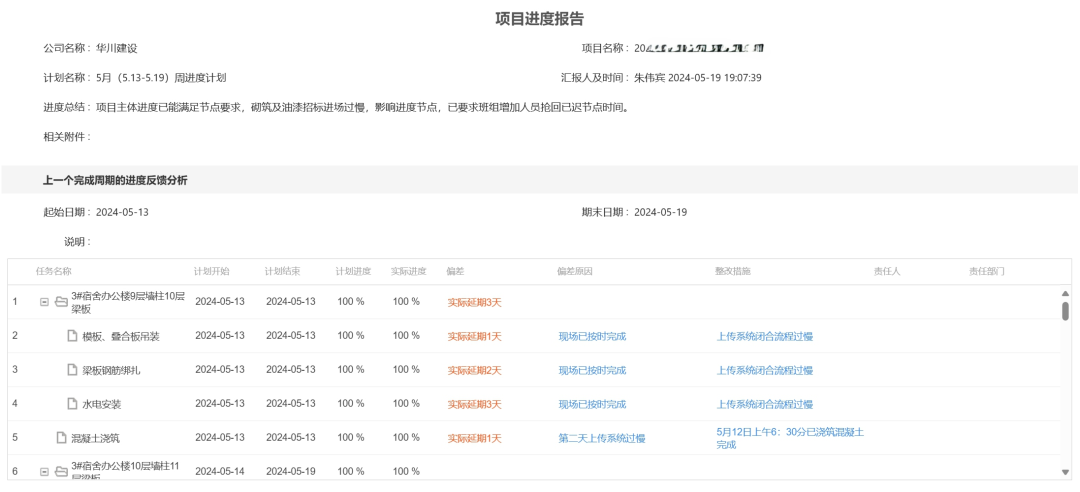Screen dimensions: 1080x492
Task: Click 实际延期1天 in 混凝土浇筑 row
Action: tap(475, 438)
